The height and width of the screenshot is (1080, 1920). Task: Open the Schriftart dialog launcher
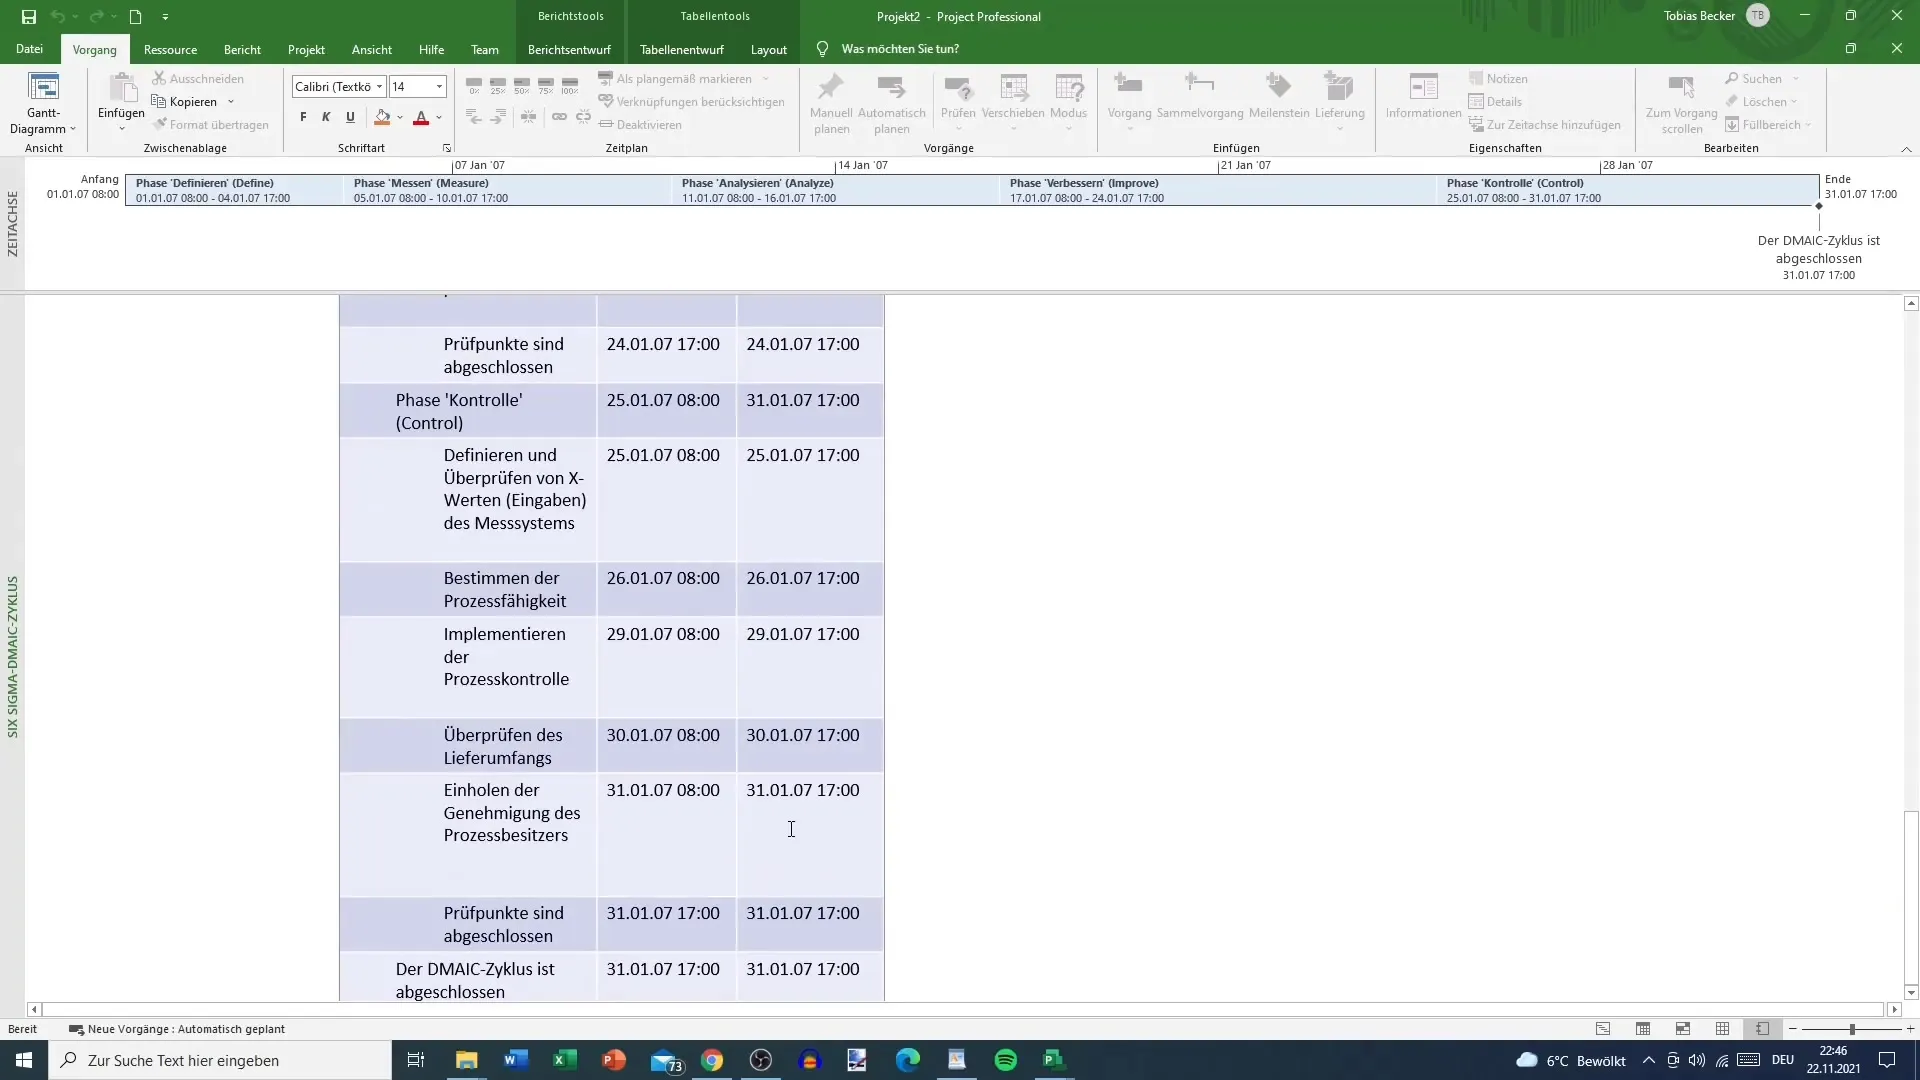click(447, 148)
